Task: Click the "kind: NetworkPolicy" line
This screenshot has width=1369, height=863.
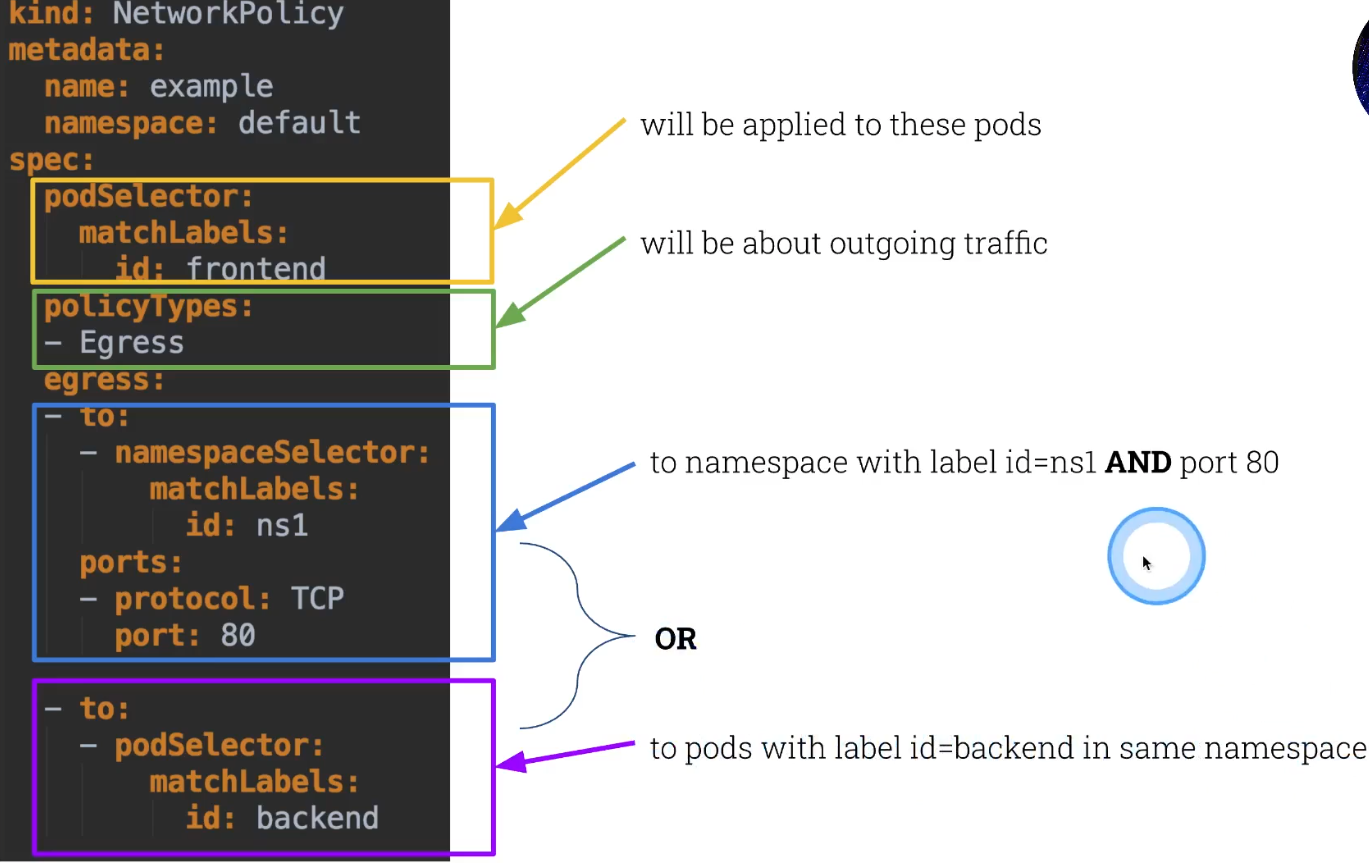Action: pos(176,14)
